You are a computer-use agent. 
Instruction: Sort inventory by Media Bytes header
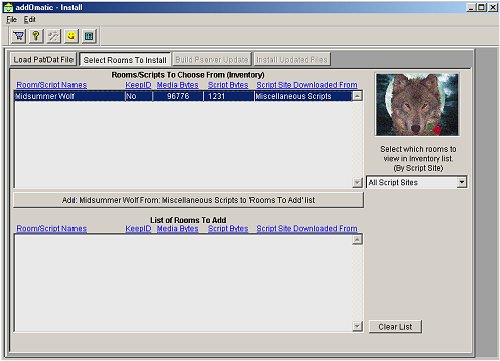coord(178,85)
